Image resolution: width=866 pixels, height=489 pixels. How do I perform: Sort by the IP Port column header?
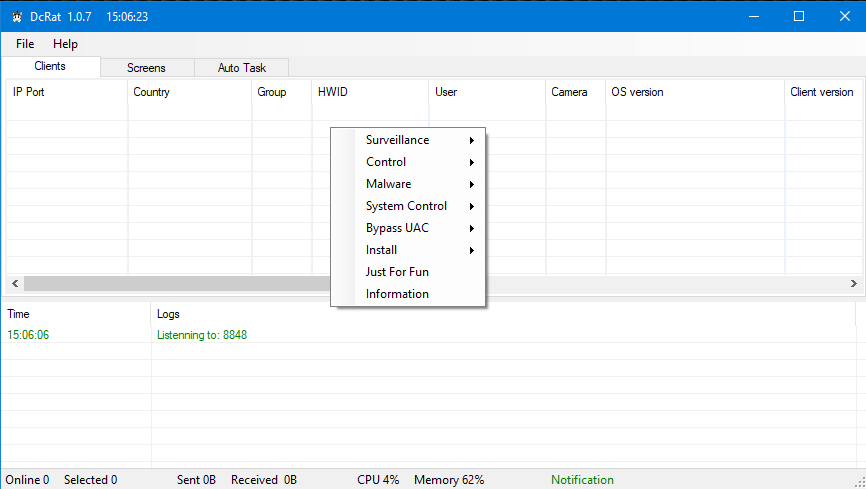67,92
